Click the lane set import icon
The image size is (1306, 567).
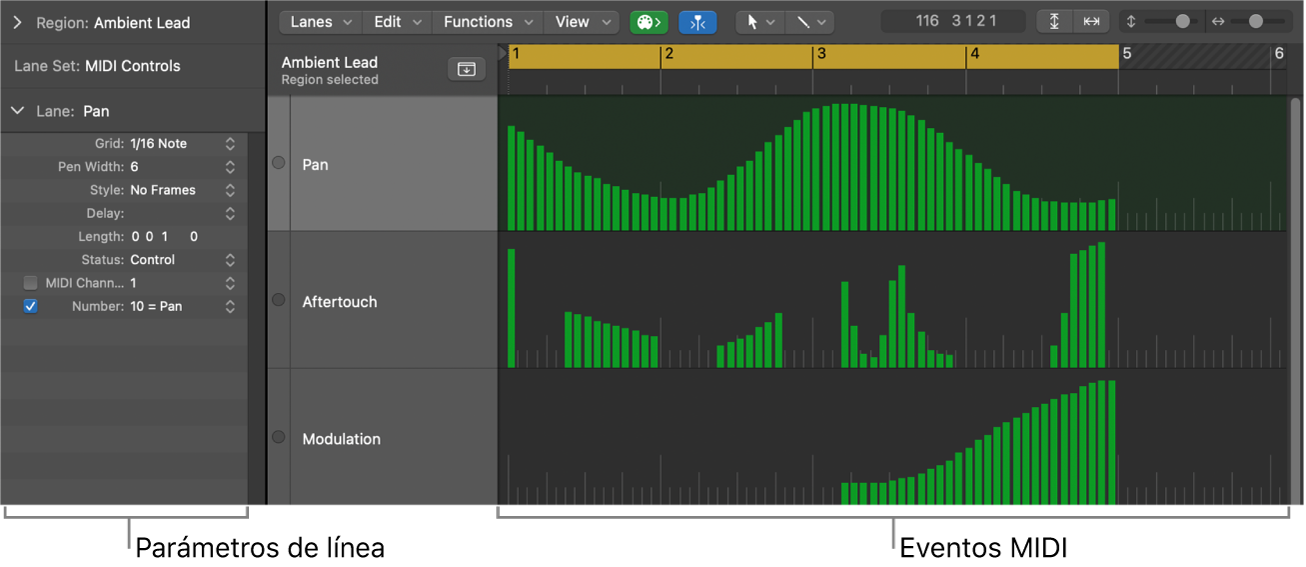pyautogui.click(x=466, y=69)
